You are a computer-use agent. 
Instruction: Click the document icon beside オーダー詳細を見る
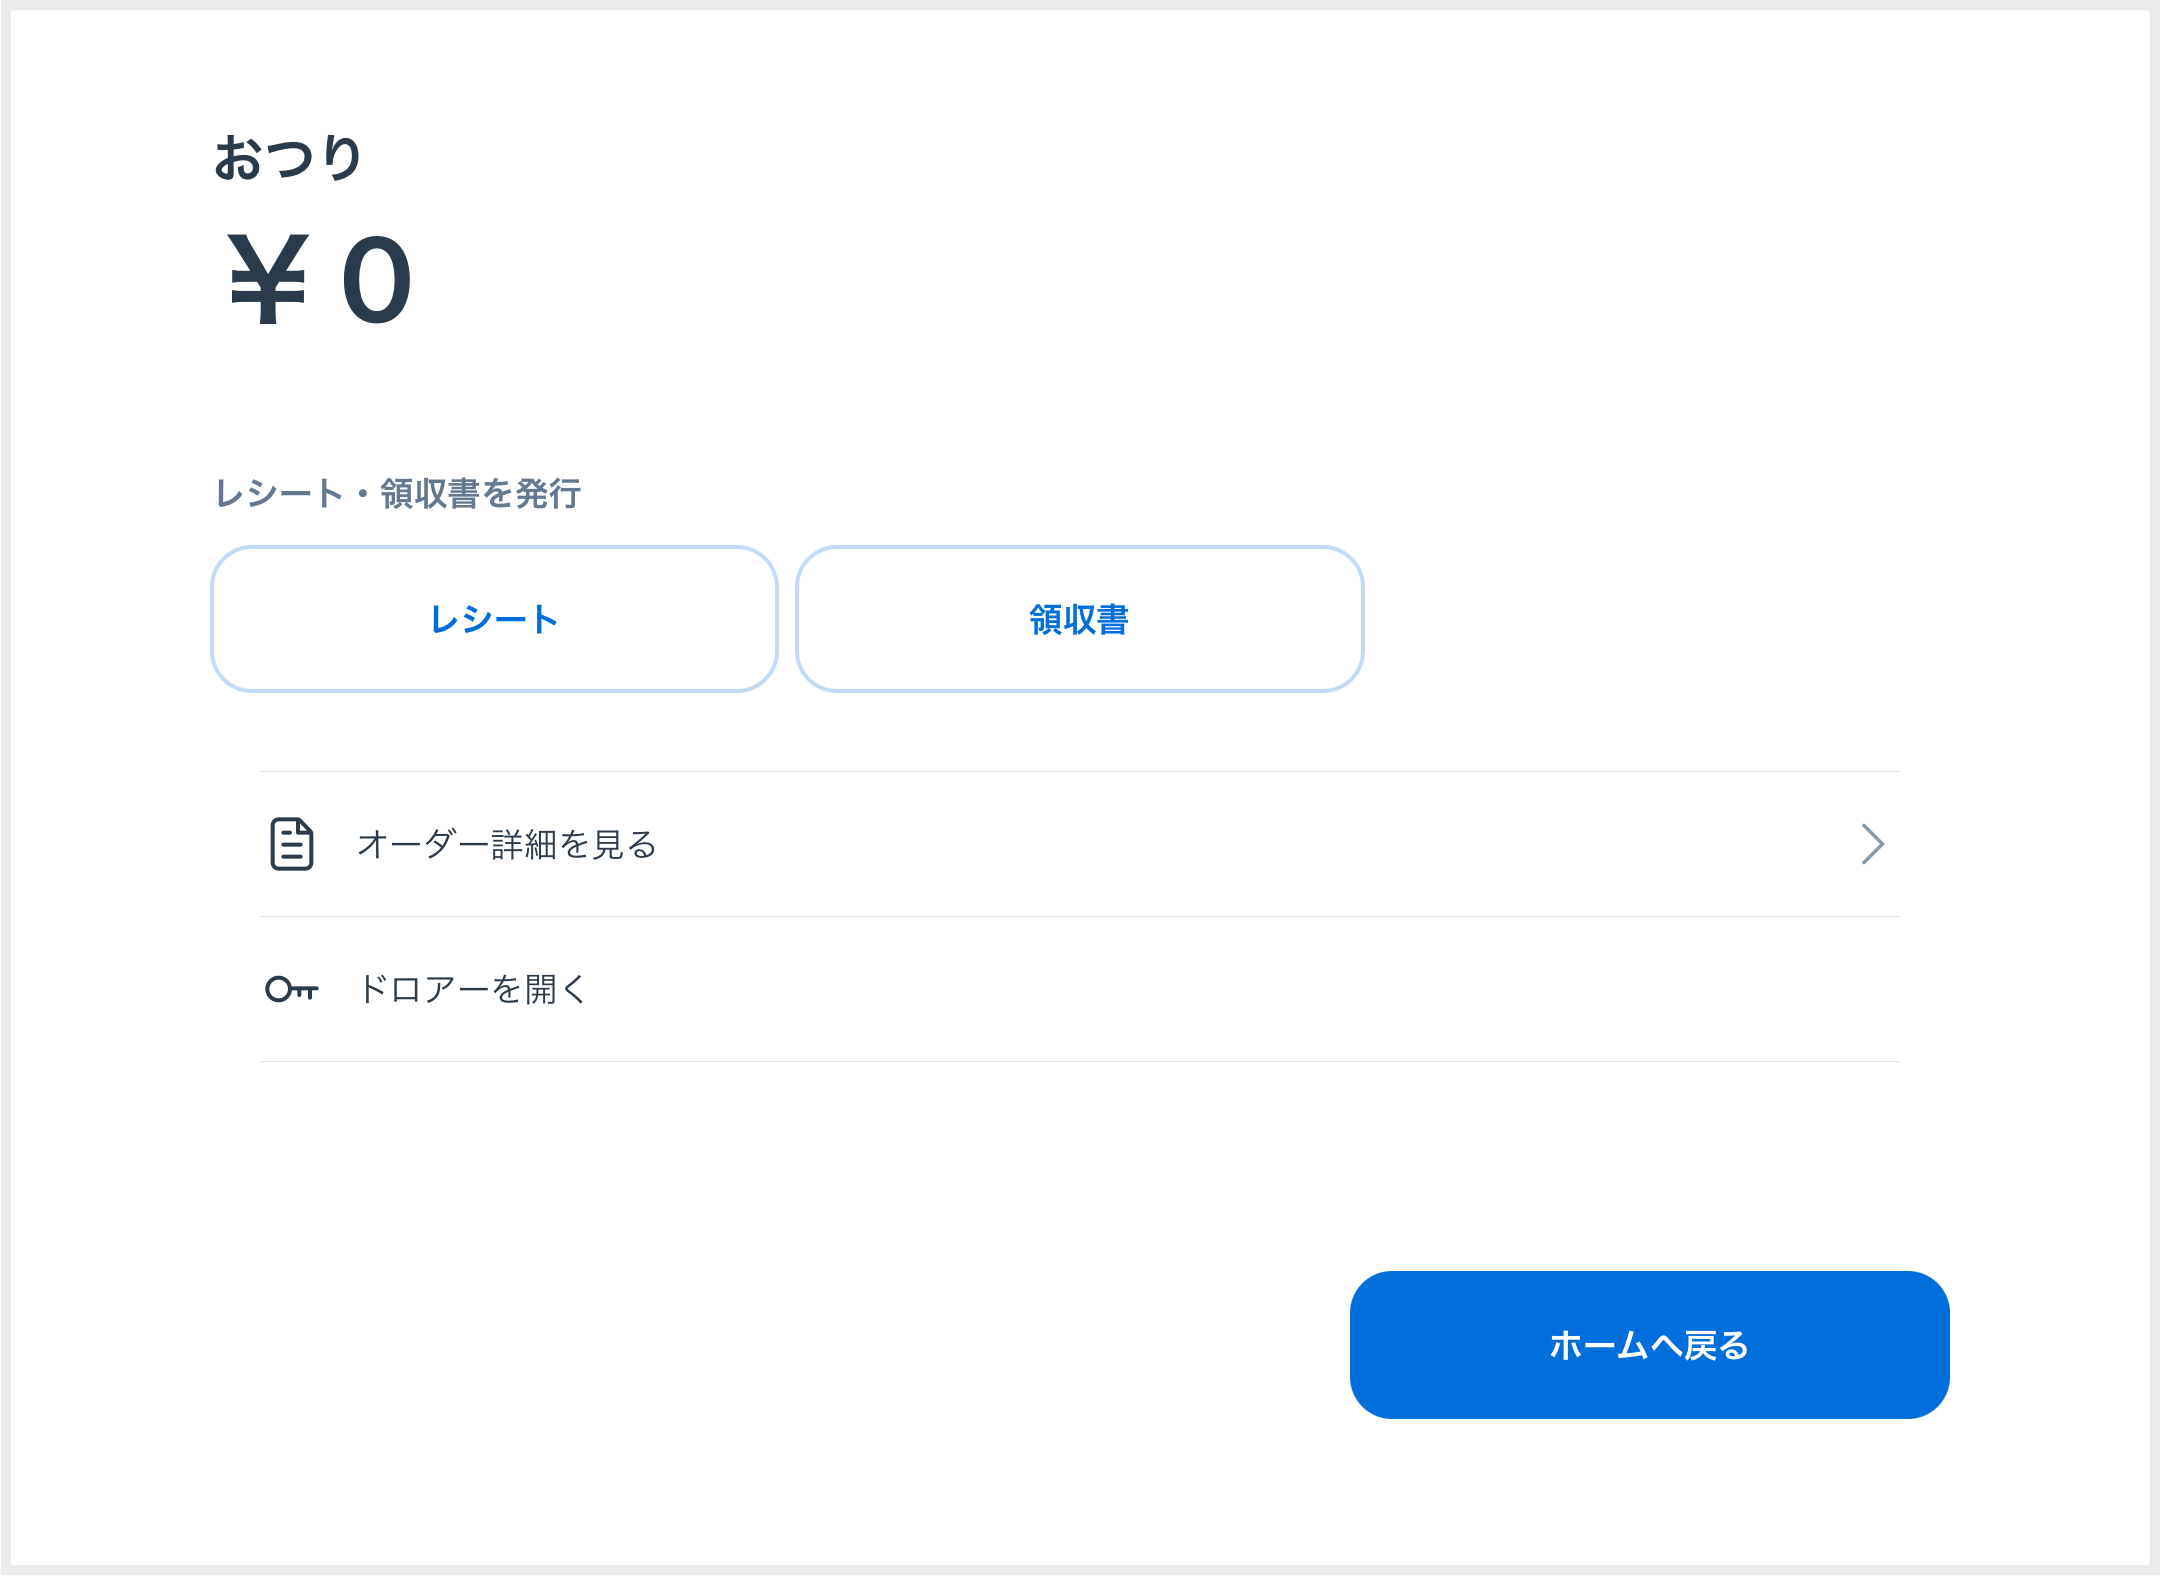pyautogui.click(x=292, y=844)
